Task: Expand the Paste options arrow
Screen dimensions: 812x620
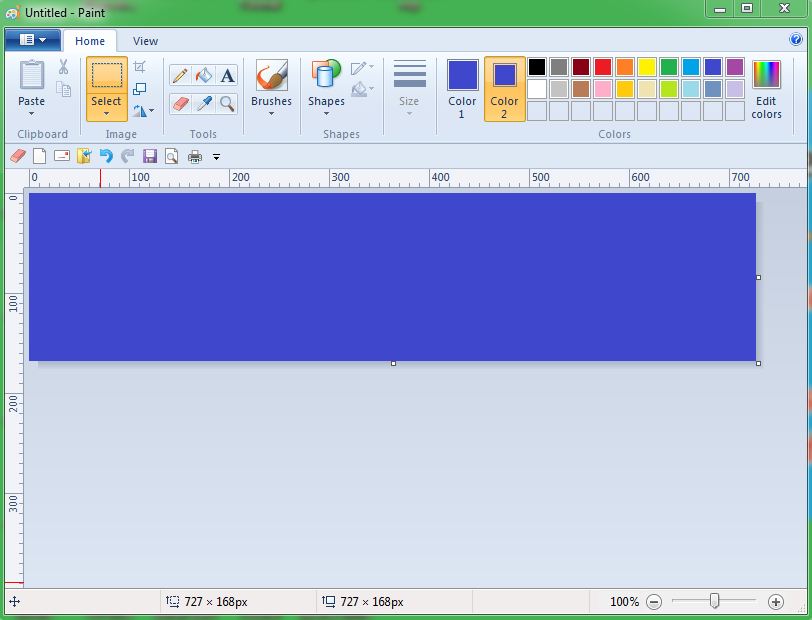Action: (32, 113)
